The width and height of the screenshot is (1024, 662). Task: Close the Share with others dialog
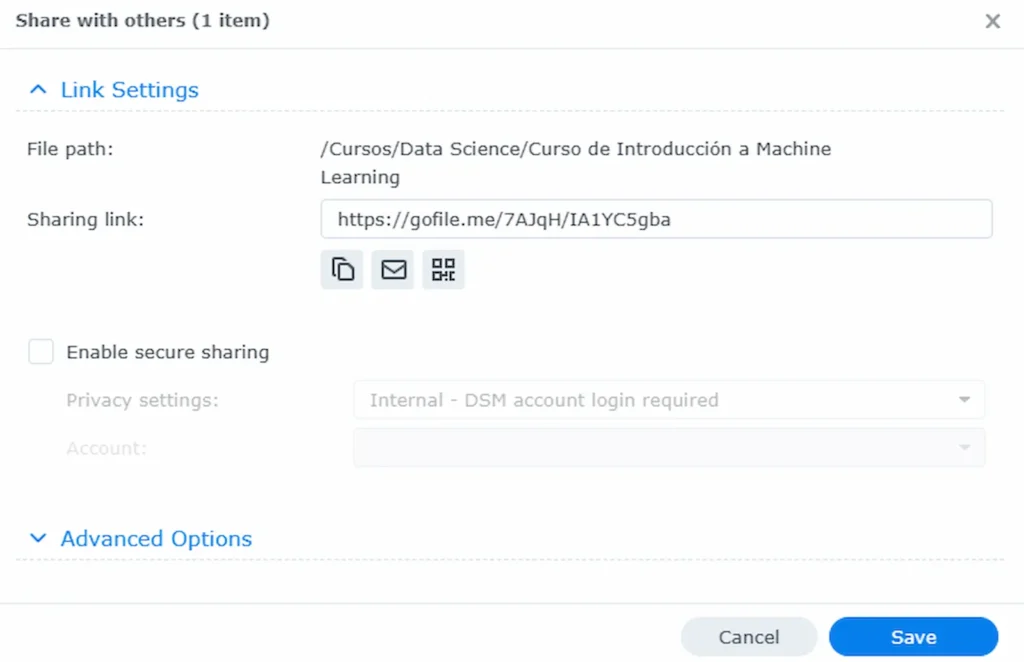[992, 21]
